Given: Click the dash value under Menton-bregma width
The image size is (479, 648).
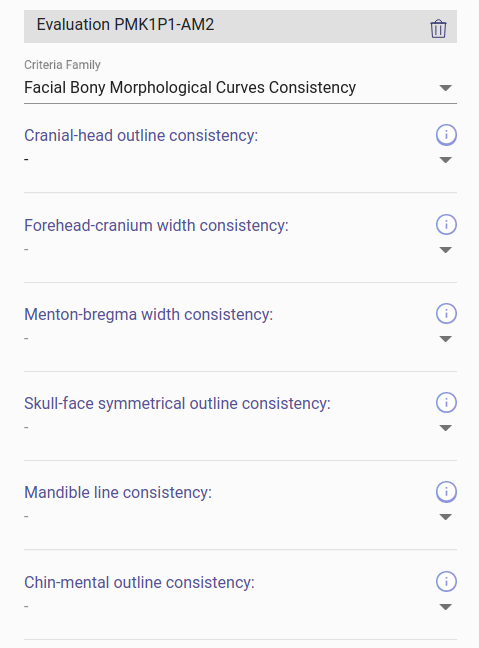Looking at the screenshot, I should coord(26,338).
